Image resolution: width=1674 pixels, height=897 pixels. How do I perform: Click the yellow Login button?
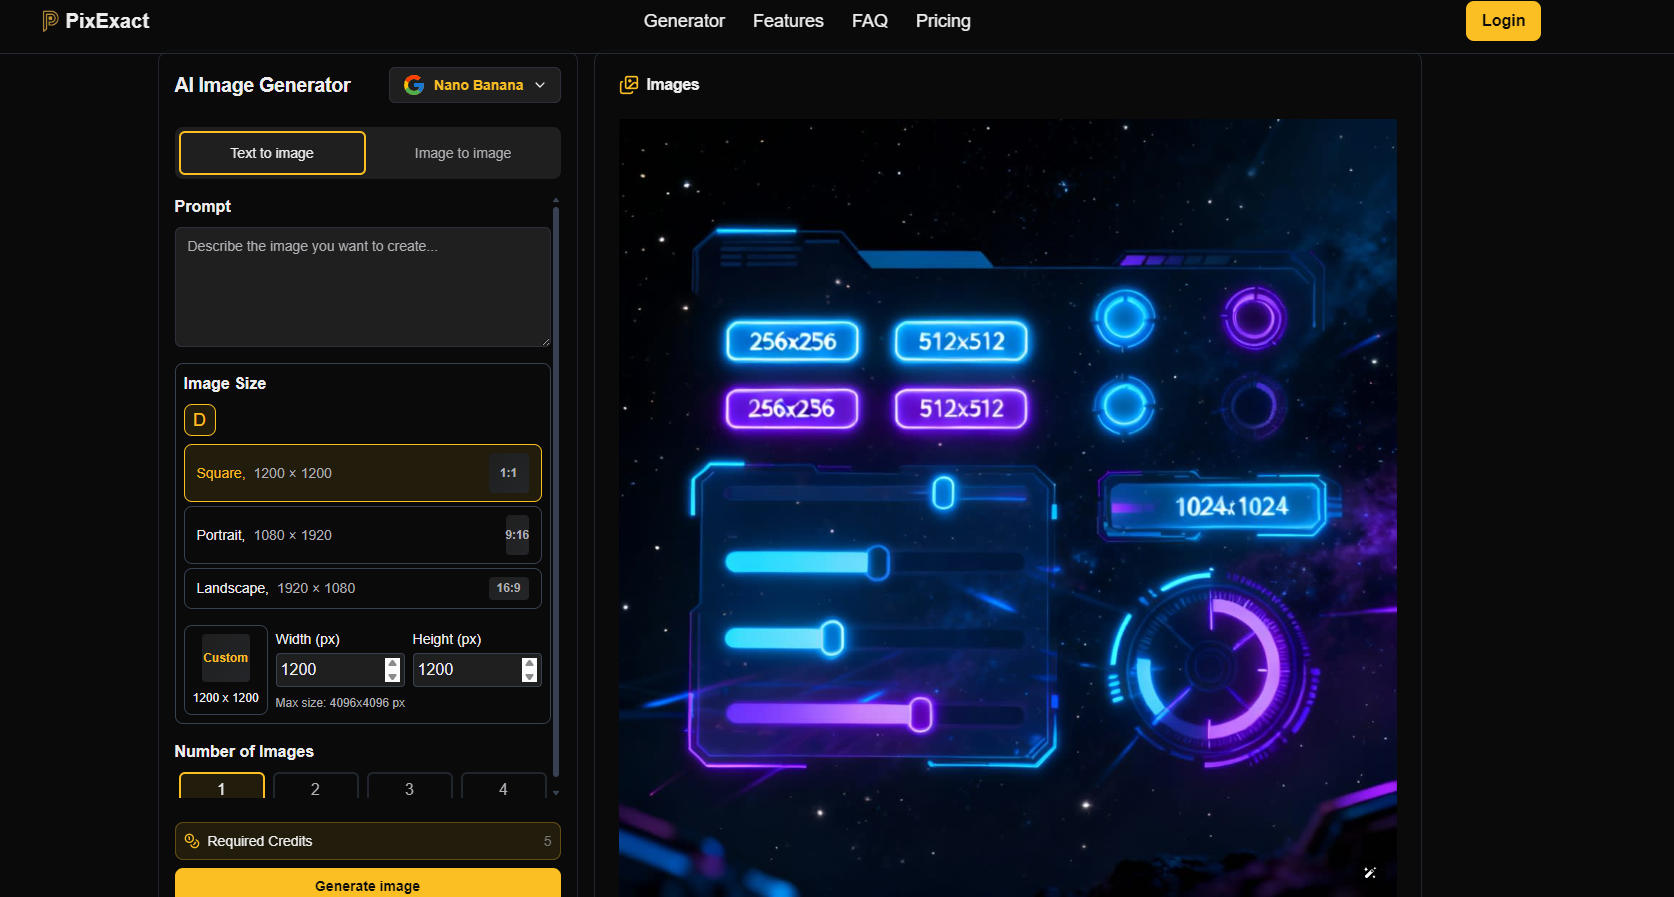tap(1502, 21)
